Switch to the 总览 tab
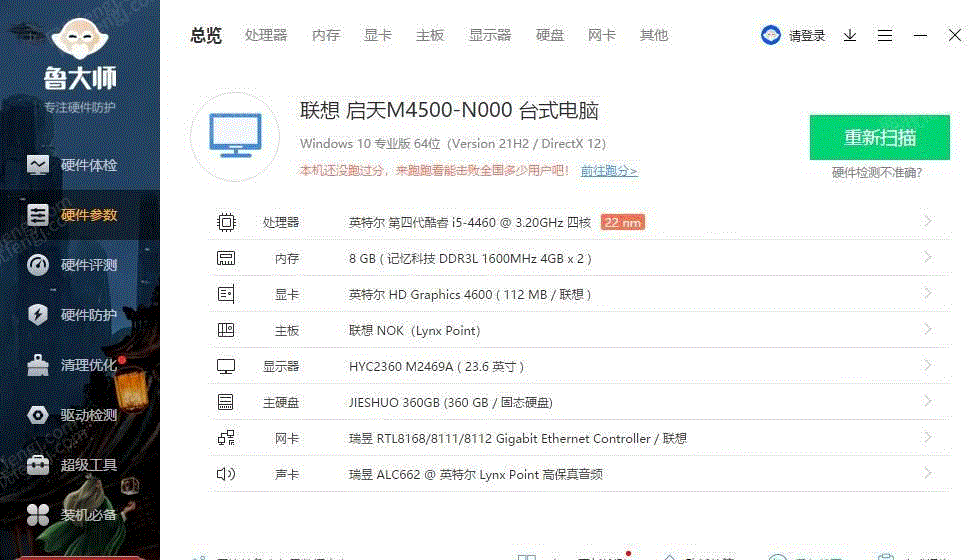This screenshot has height=560, width=980. pyautogui.click(x=206, y=36)
